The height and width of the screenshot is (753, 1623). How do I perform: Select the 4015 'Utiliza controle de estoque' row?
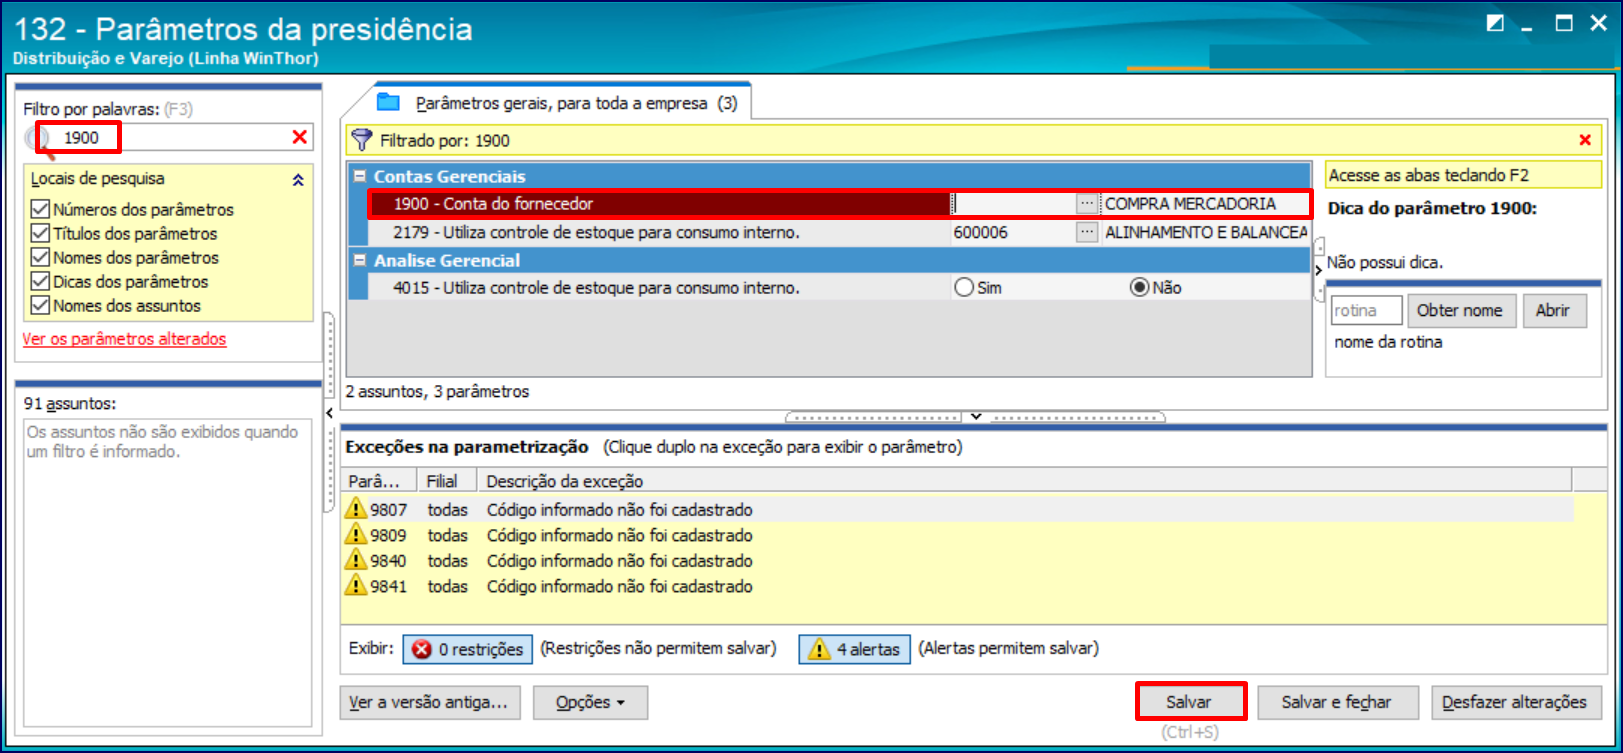pos(830,287)
